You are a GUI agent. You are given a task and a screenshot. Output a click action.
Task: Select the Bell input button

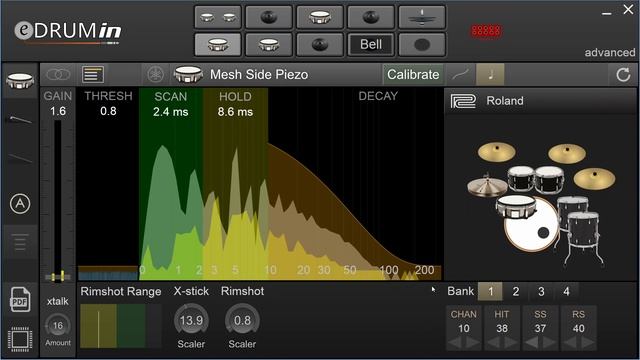(371, 44)
